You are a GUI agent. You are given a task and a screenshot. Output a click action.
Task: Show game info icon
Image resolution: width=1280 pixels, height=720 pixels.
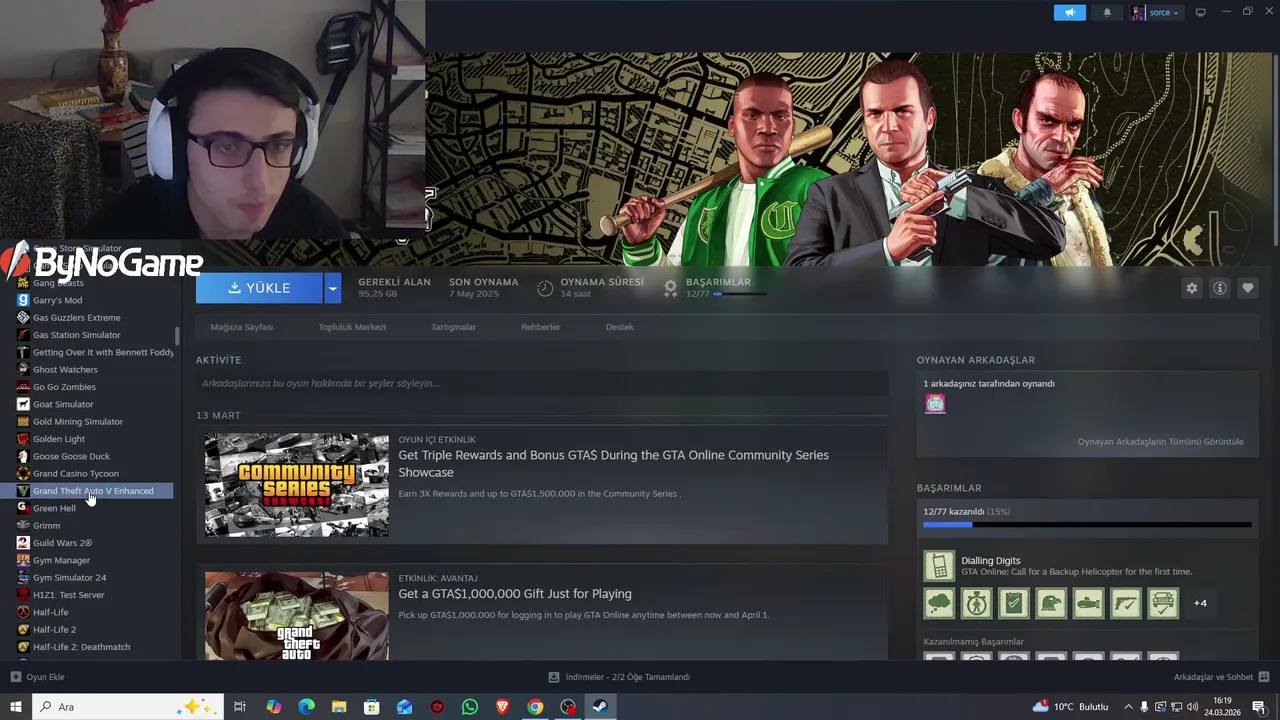point(1220,288)
